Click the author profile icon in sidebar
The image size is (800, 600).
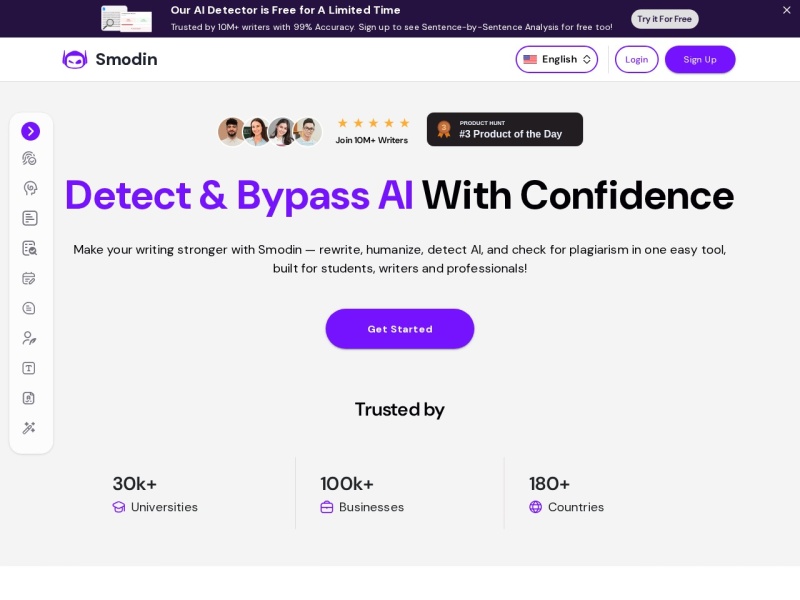(x=30, y=338)
